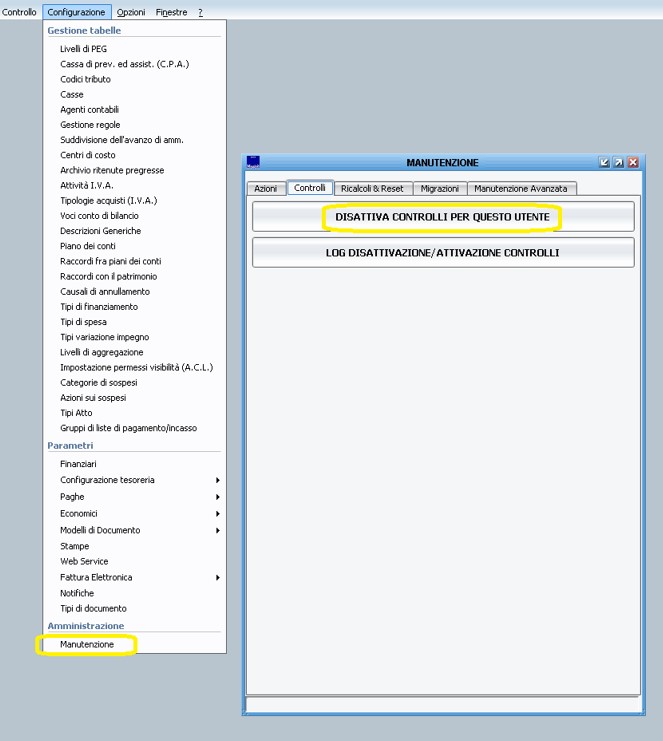Switch to the Azioni tab
The height and width of the screenshot is (741, 663).
point(266,189)
